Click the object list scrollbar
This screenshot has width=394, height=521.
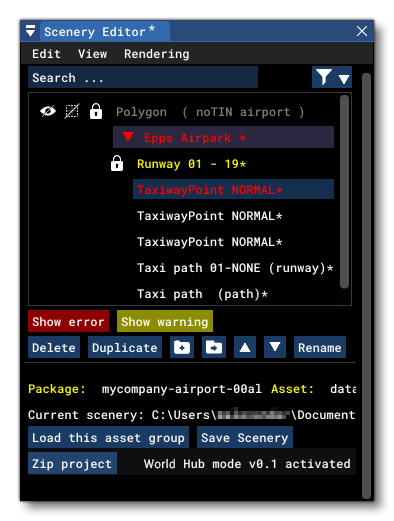point(344,192)
